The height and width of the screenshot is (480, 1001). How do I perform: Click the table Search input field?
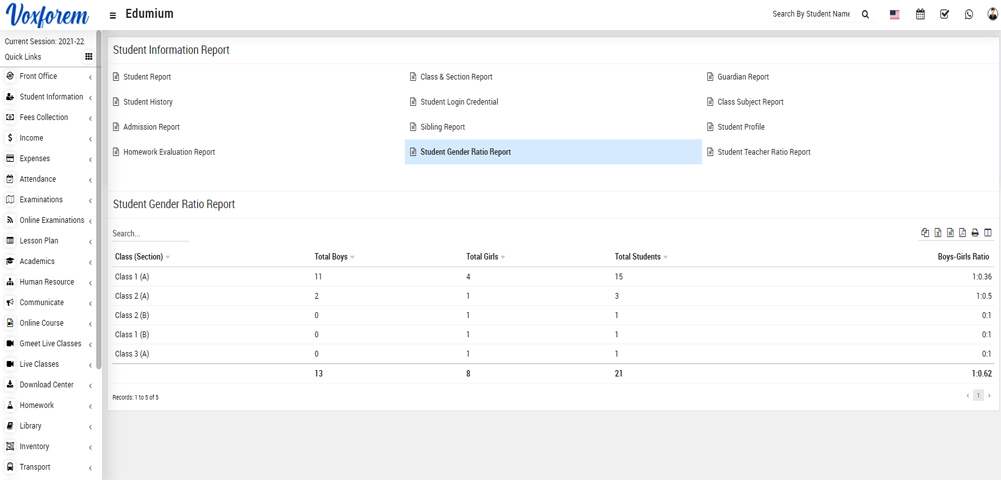point(150,234)
